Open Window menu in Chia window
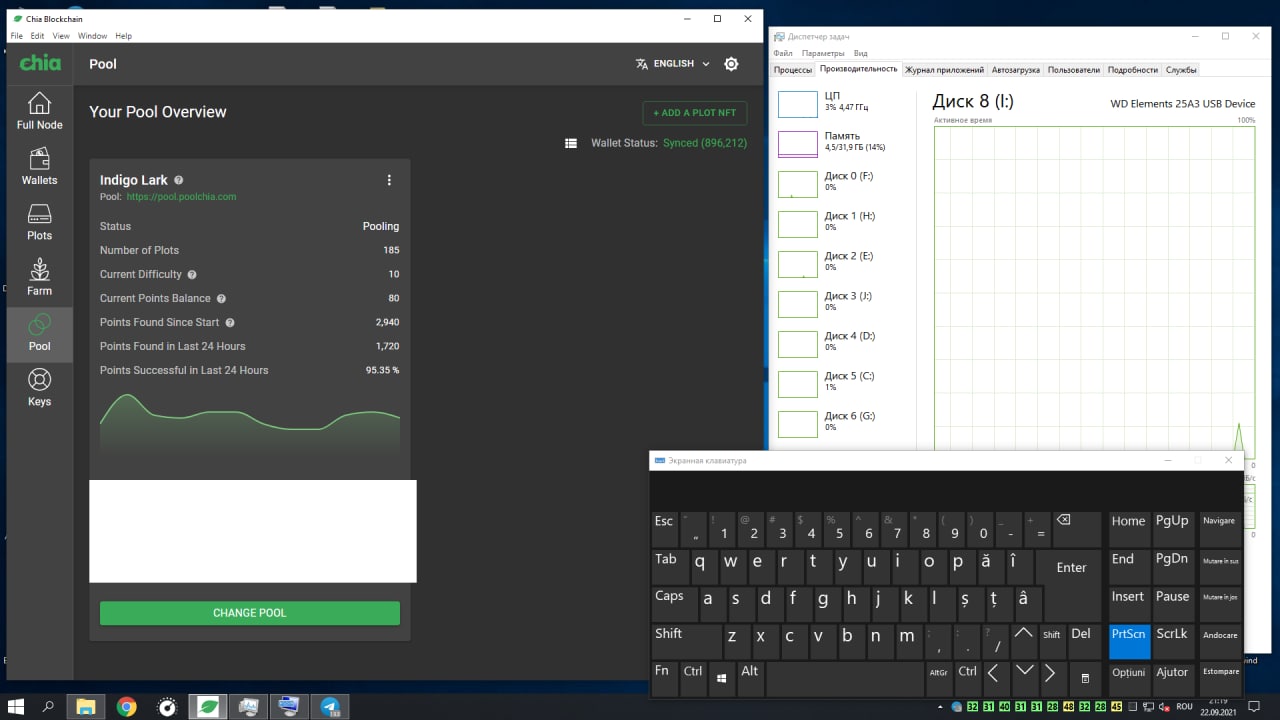This screenshot has width=1280, height=720. (x=92, y=36)
